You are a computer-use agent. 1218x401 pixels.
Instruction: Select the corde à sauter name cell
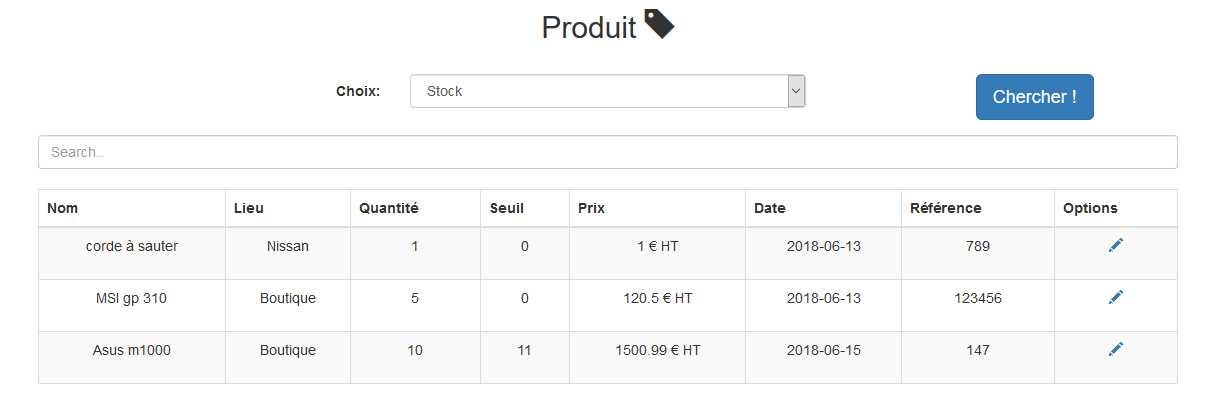click(132, 246)
